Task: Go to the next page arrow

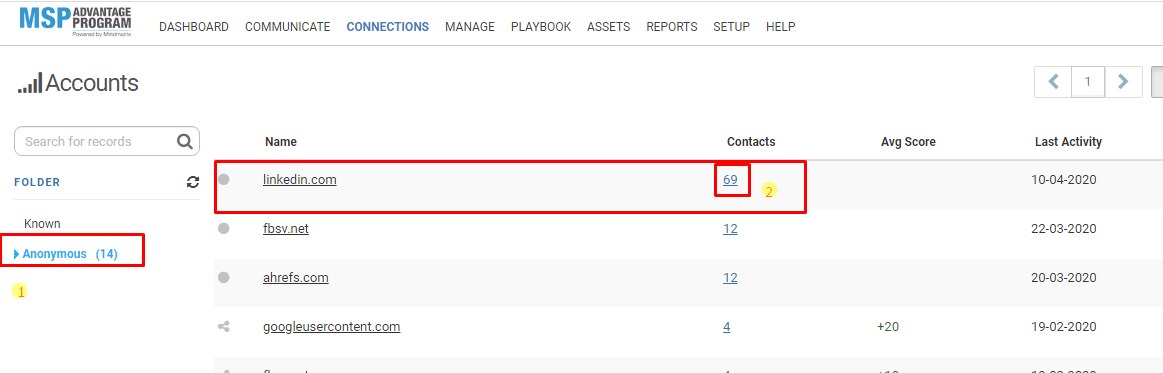Action: pos(1123,82)
